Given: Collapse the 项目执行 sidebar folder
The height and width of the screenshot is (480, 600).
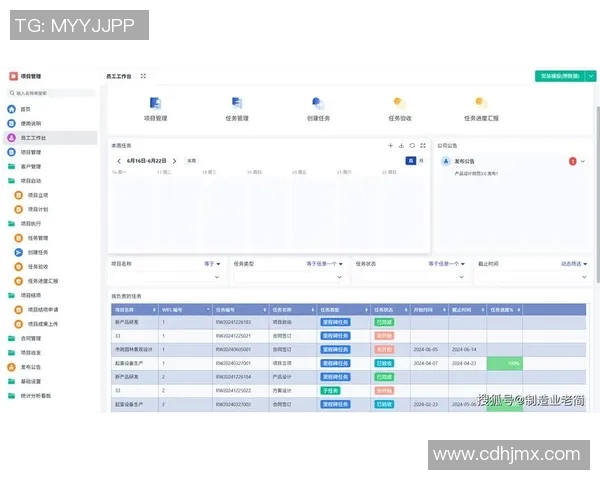Looking at the screenshot, I should coord(24,224).
